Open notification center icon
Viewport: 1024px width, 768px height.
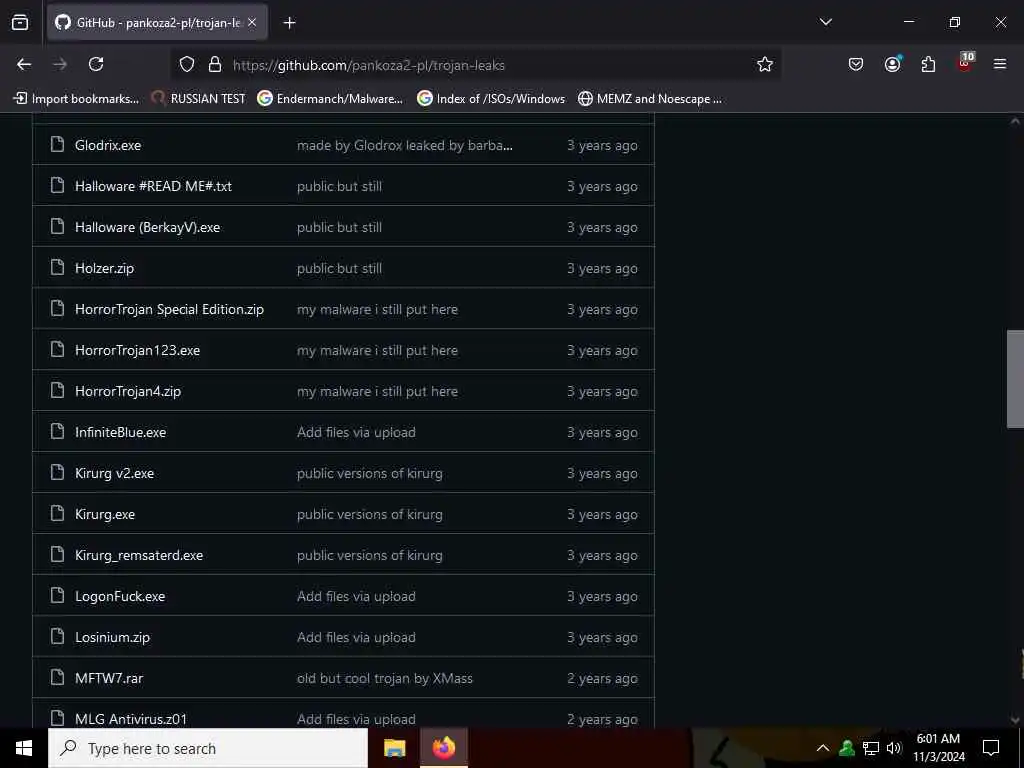(x=991, y=748)
